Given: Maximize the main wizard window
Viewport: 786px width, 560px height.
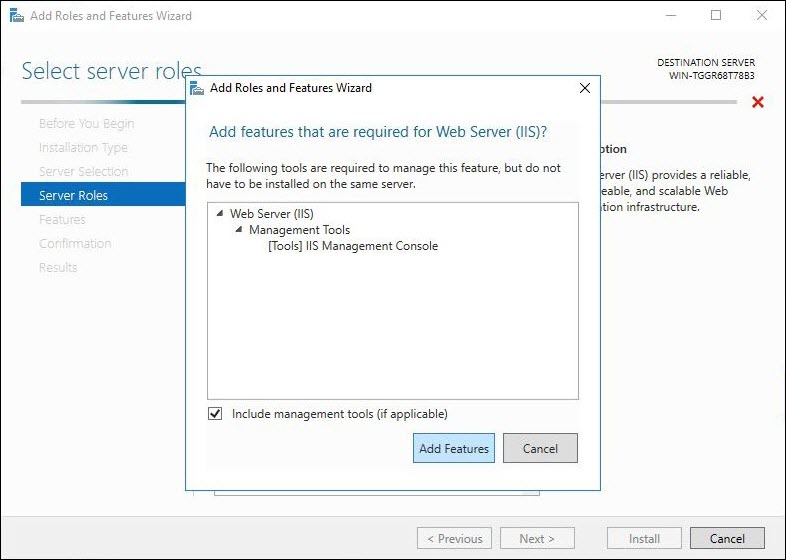Looking at the screenshot, I should [716, 16].
